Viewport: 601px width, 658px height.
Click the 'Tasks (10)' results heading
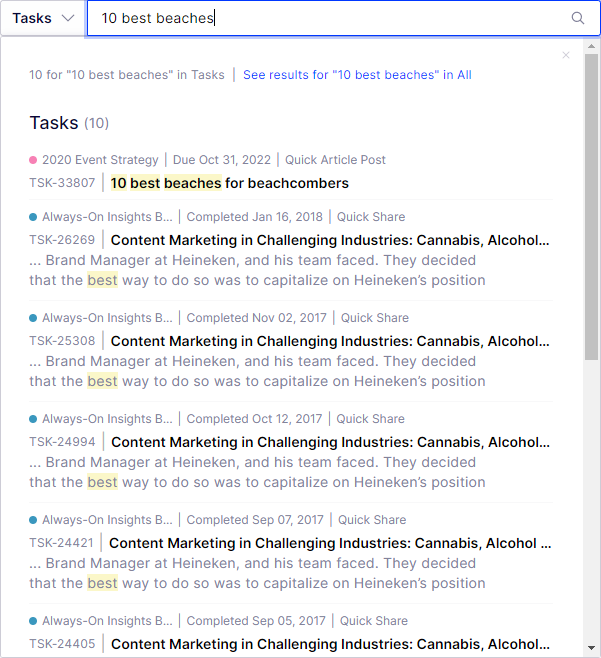pos(69,123)
